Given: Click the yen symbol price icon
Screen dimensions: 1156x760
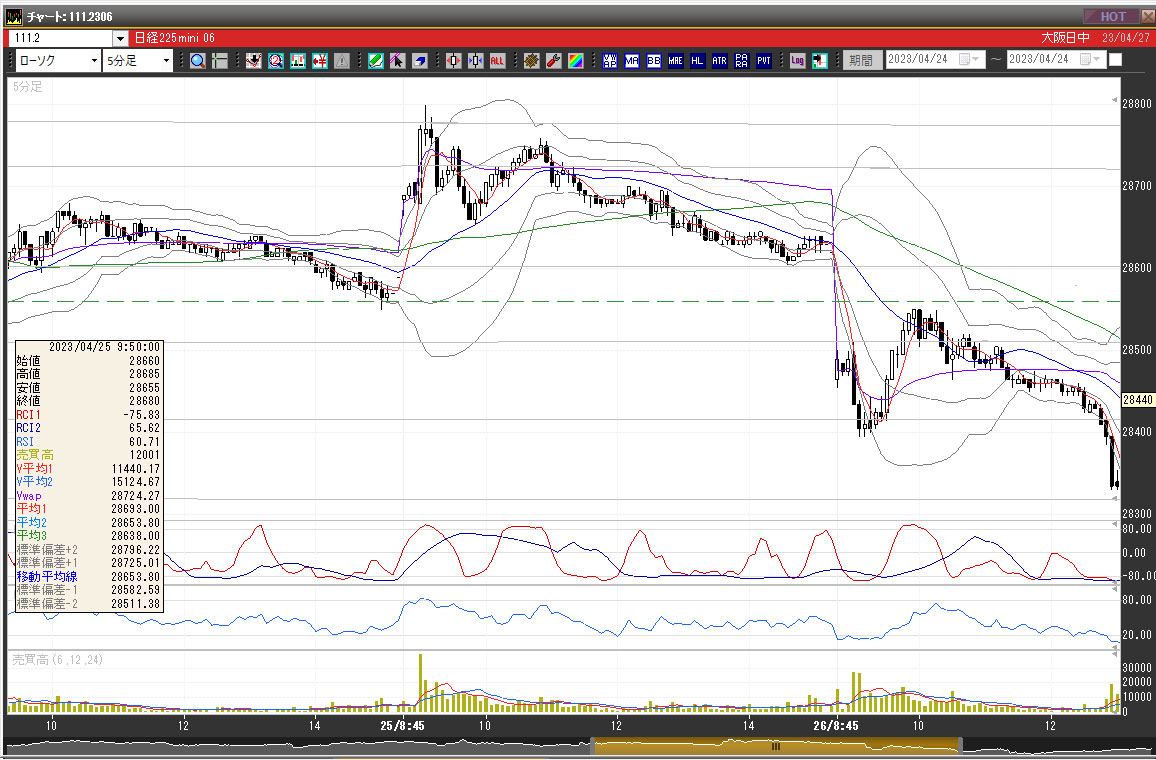Looking at the screenshot, I should [320, 61].
